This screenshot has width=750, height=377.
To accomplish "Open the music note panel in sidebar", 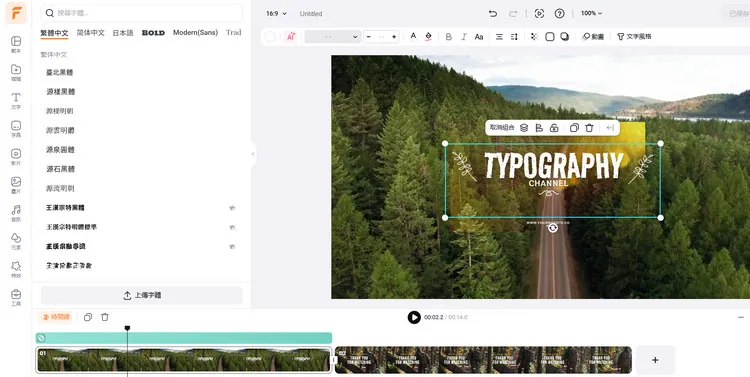I will coord(16,213).
